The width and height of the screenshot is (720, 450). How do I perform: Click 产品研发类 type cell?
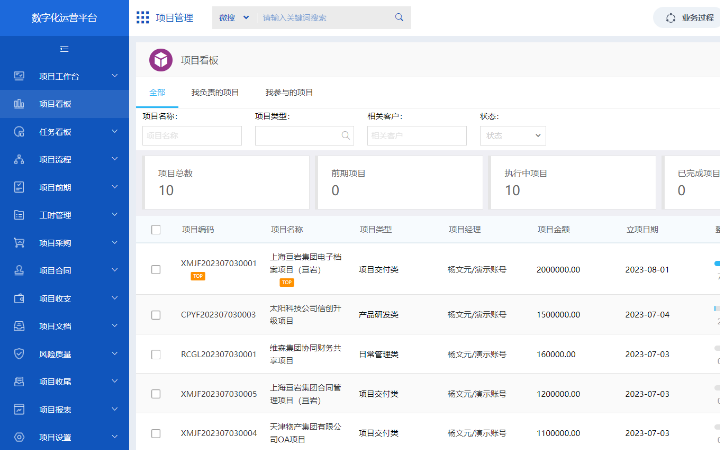click(x=378, y=315)
